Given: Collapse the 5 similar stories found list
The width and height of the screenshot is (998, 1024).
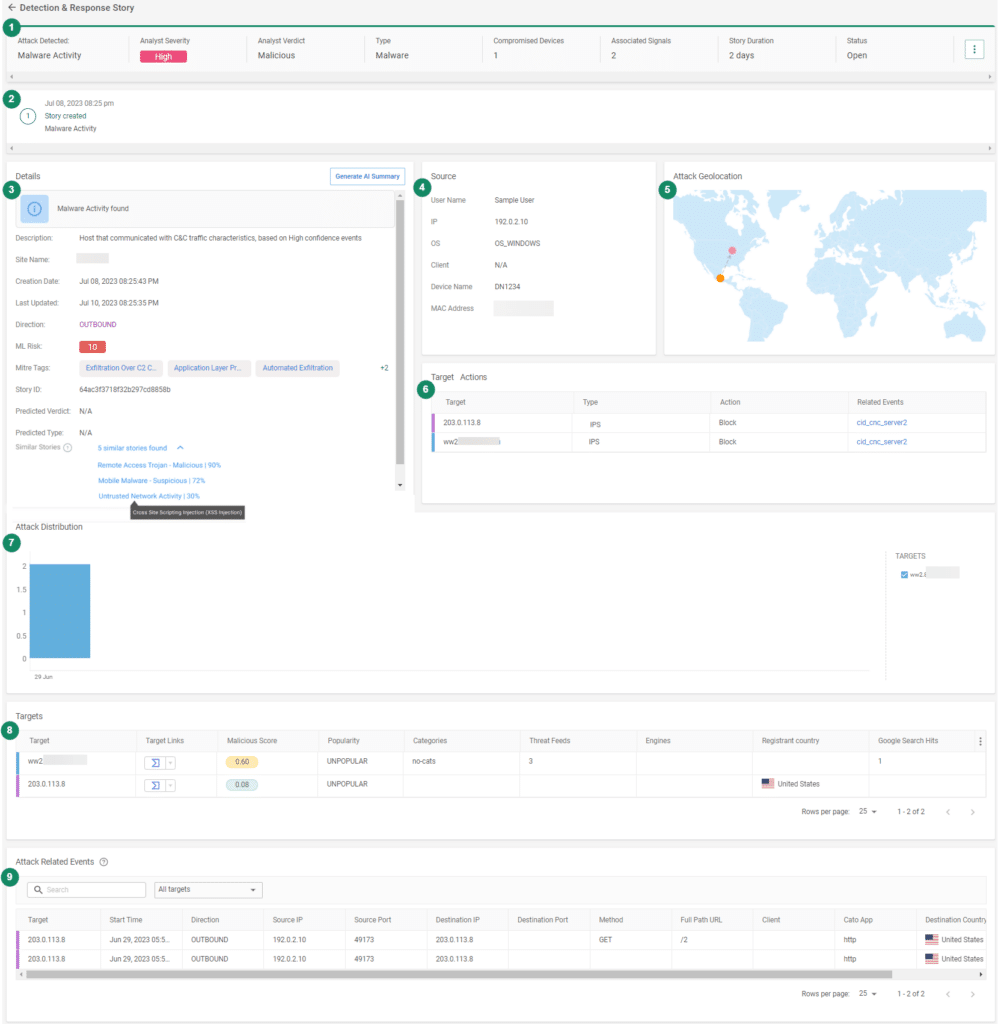Looking at the screenshot, I should point(181,447).
